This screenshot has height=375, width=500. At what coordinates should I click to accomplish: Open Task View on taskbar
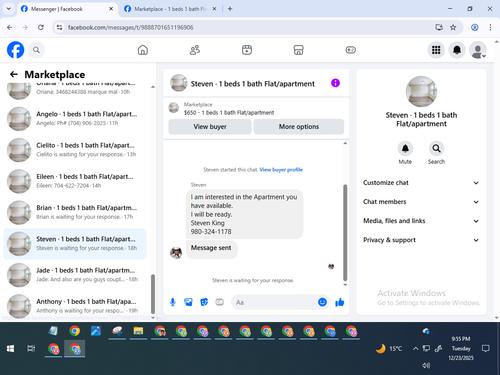point(31,349)
